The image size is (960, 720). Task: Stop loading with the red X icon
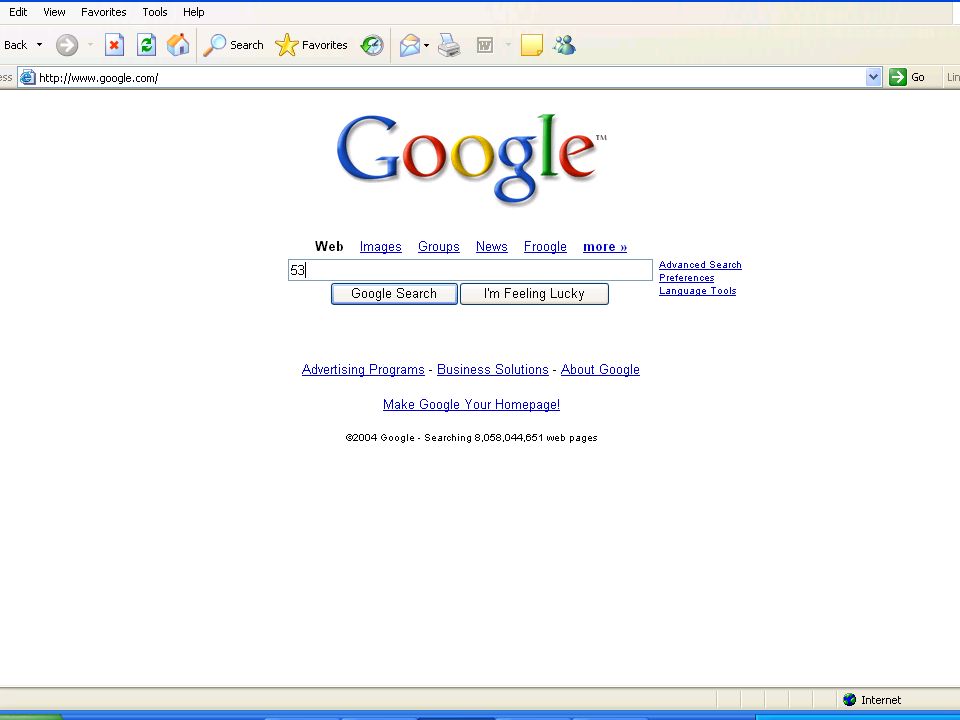tap(114, 45)
